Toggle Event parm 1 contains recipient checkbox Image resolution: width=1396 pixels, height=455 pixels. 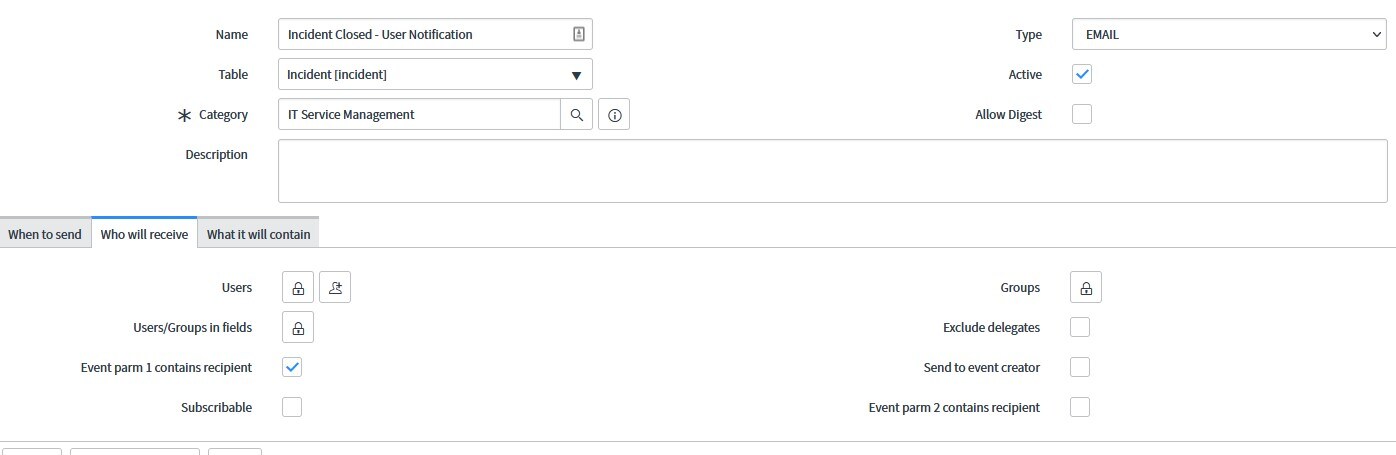[x=292, y=367]
